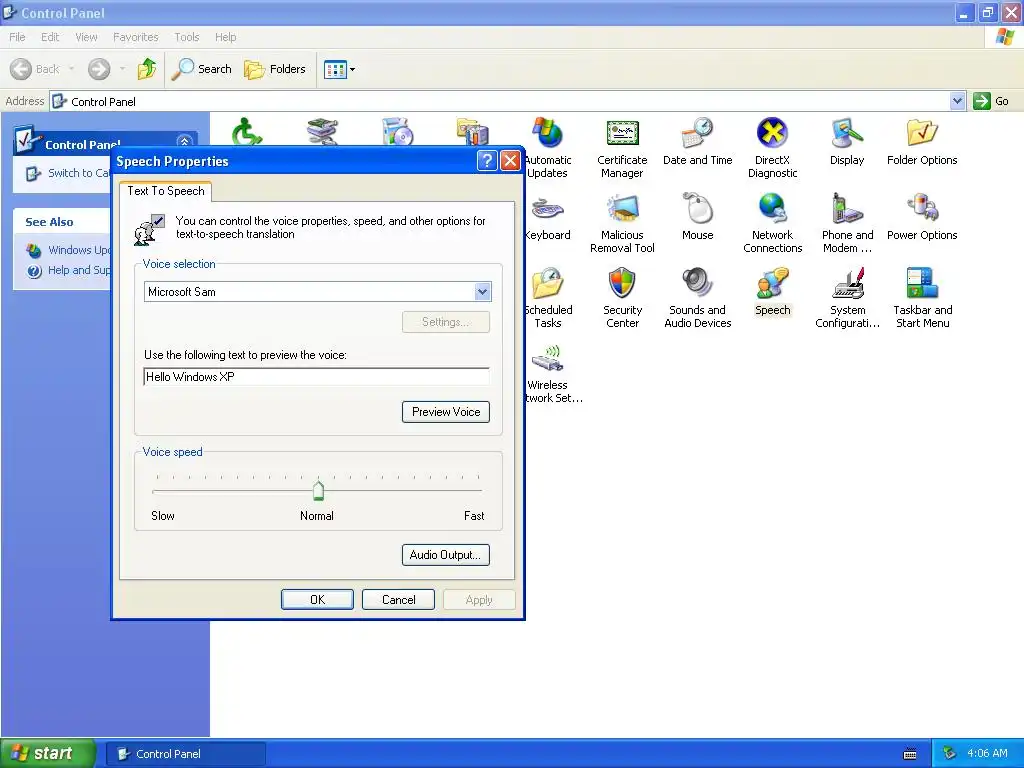Click OK in Speech Properties

click(317, 600)
